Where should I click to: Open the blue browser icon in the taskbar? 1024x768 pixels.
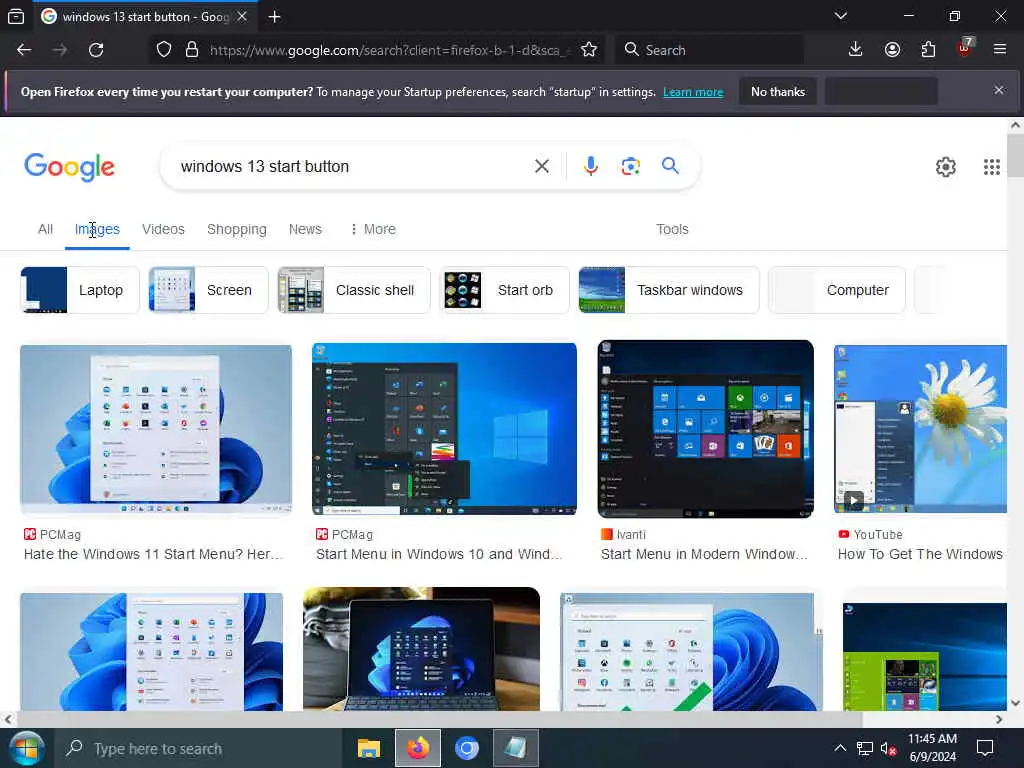point(467,748)
